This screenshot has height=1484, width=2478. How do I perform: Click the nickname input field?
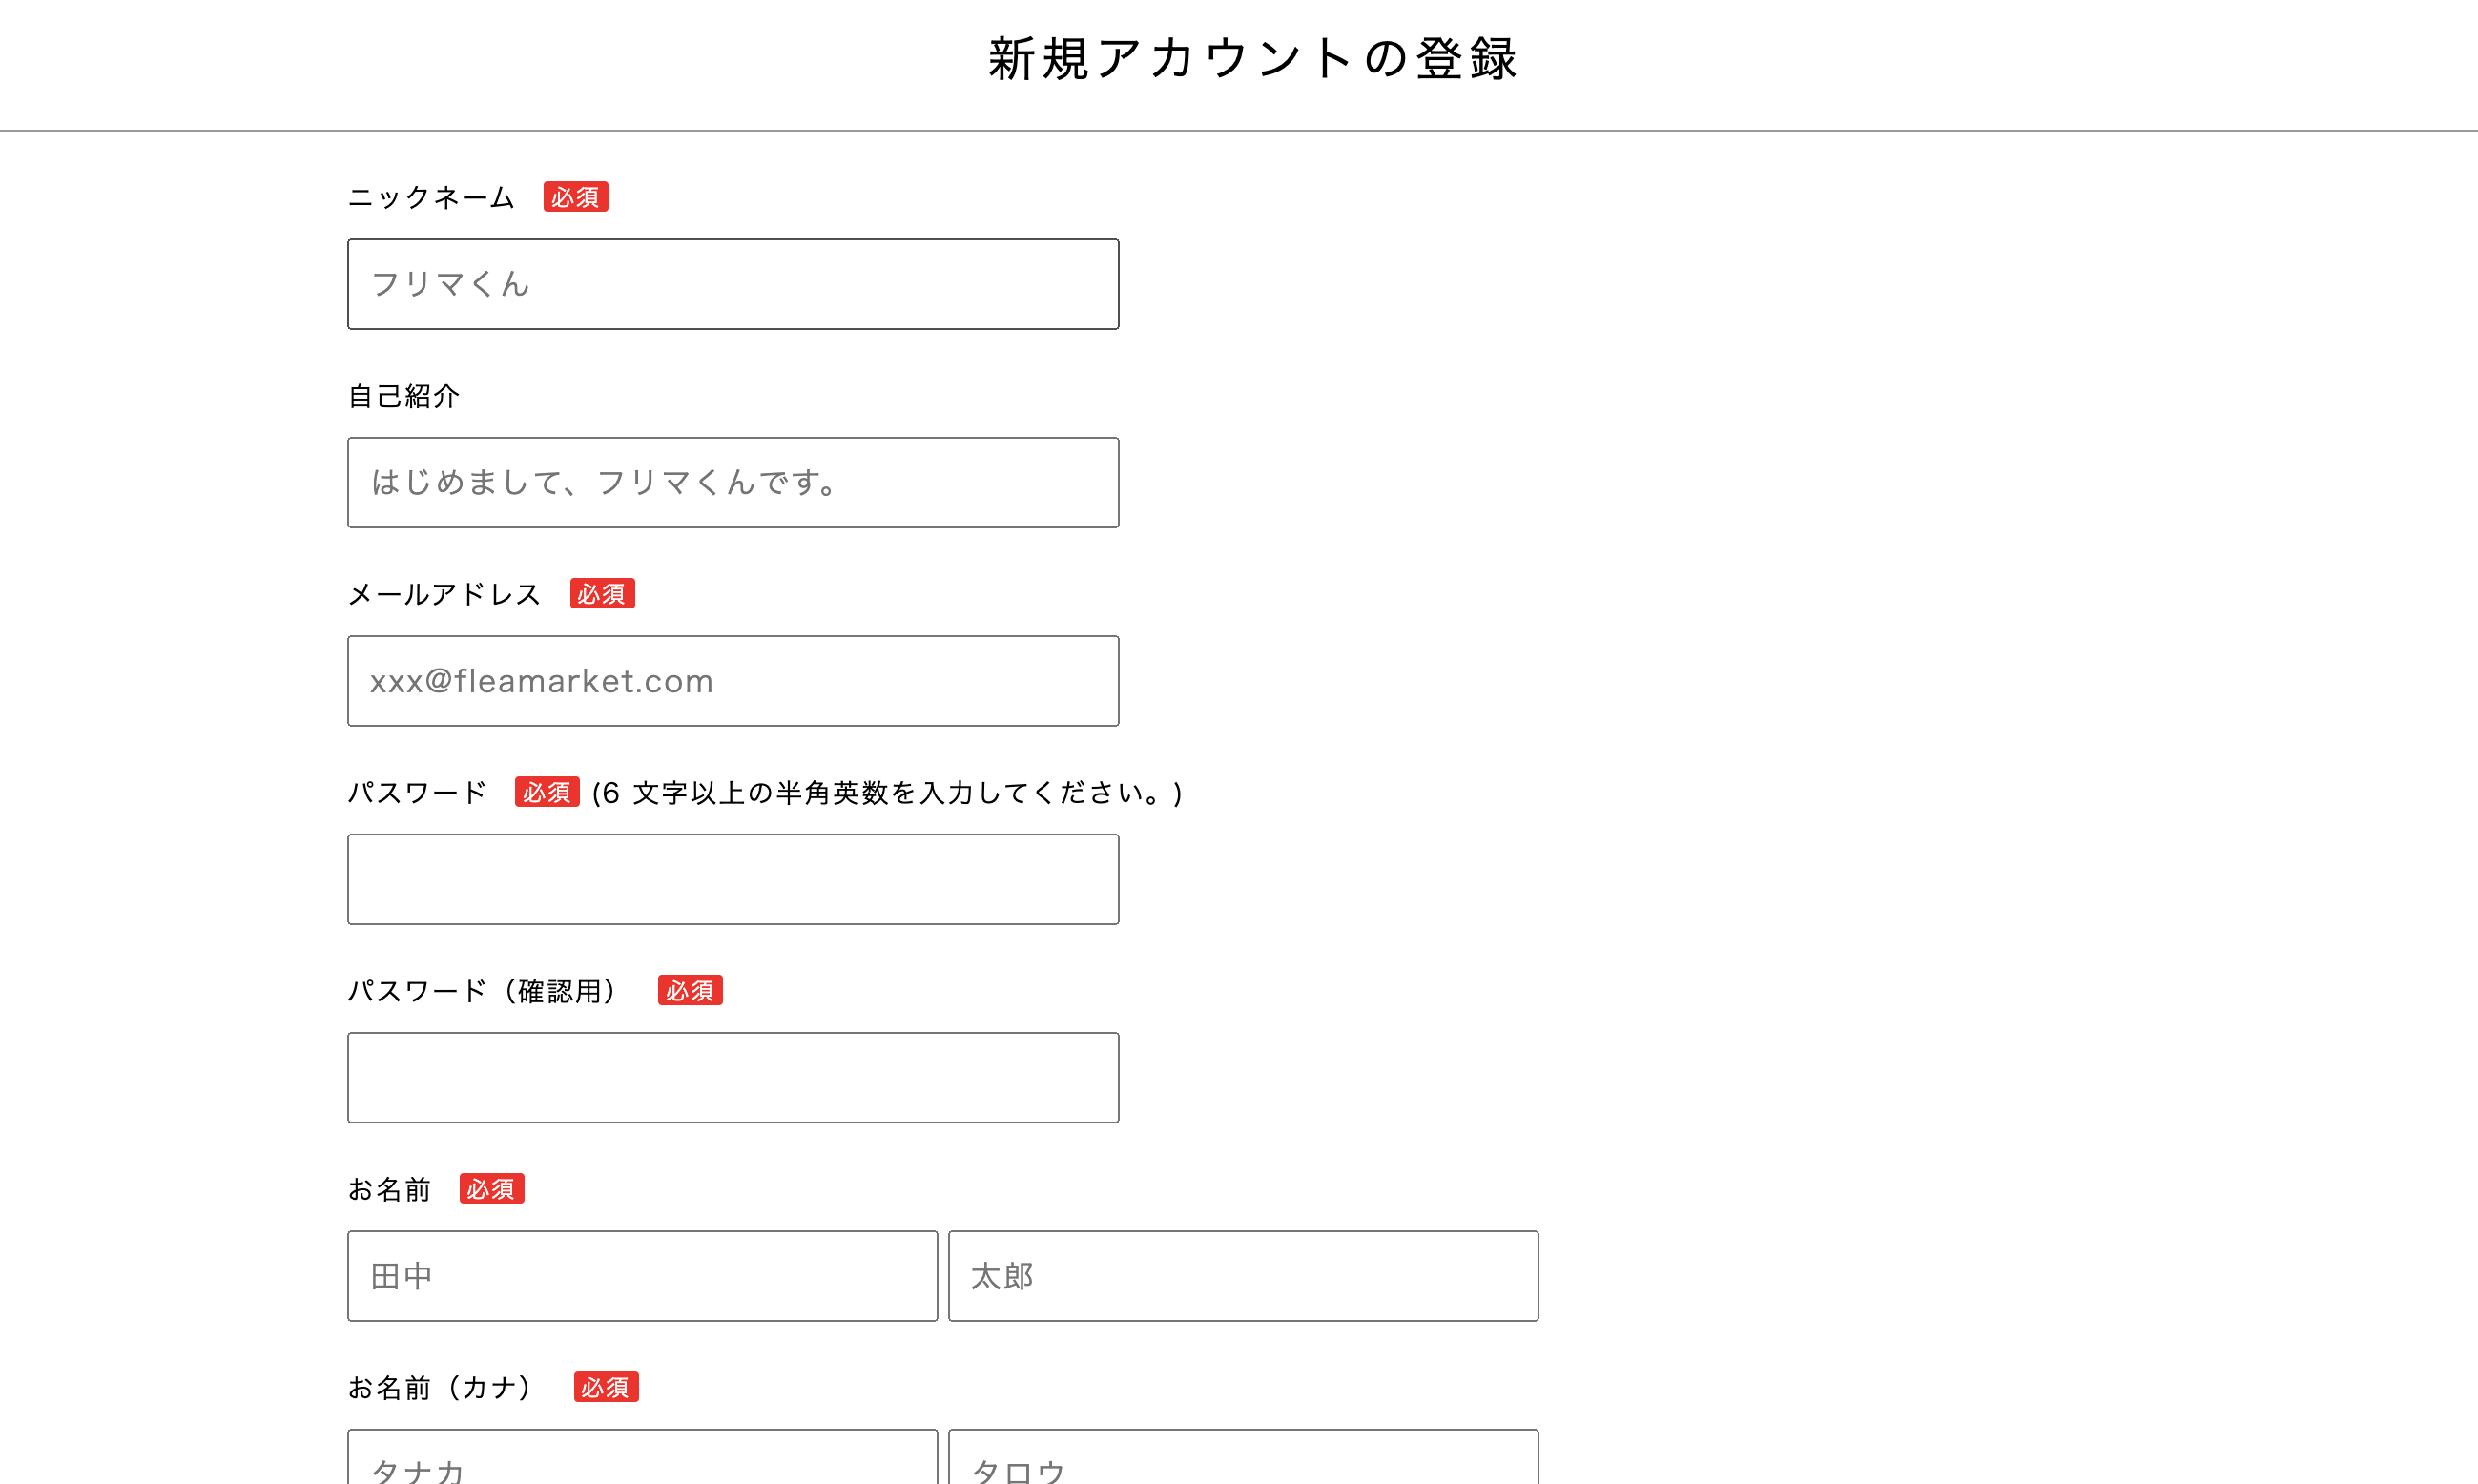732,284
